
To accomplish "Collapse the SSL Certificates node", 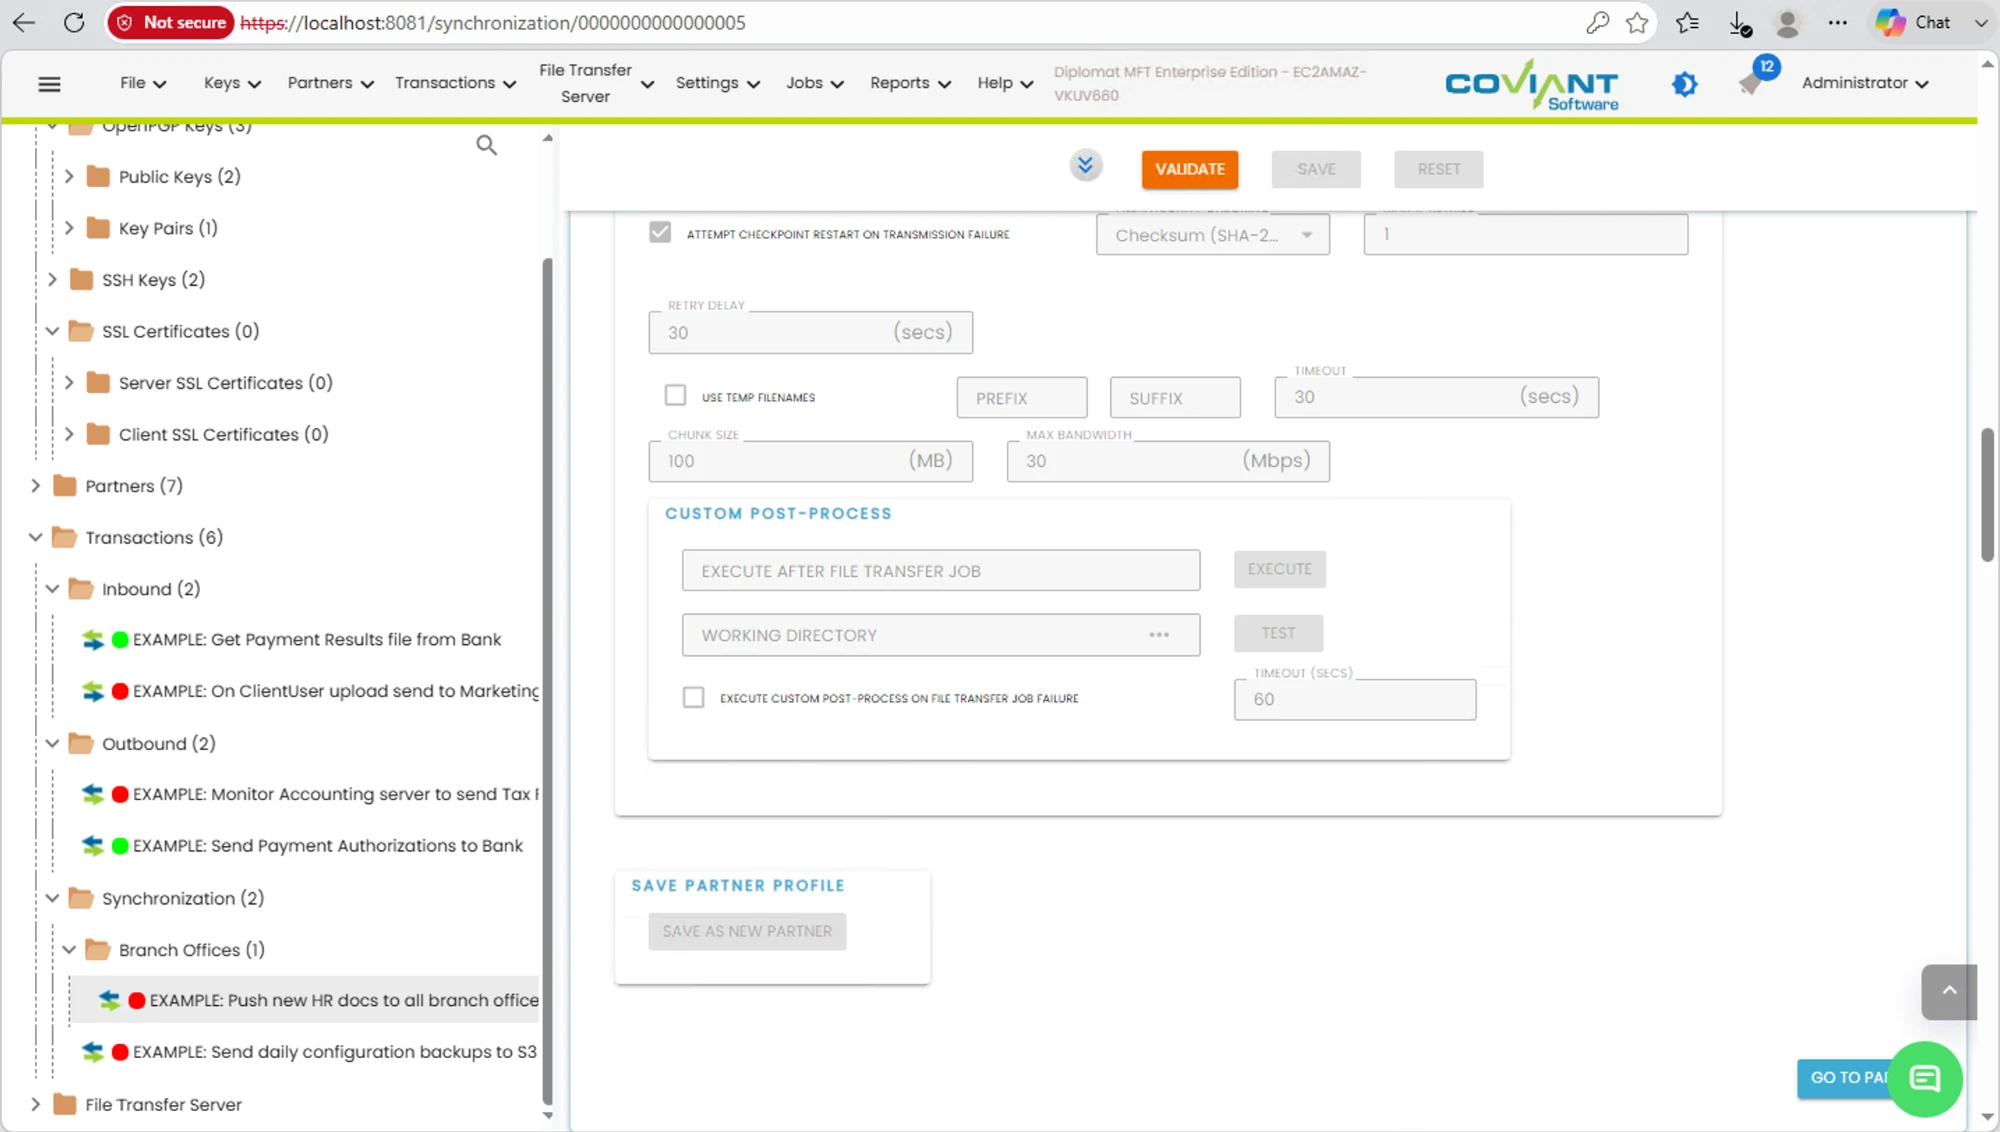I will [x=52, y=331].
